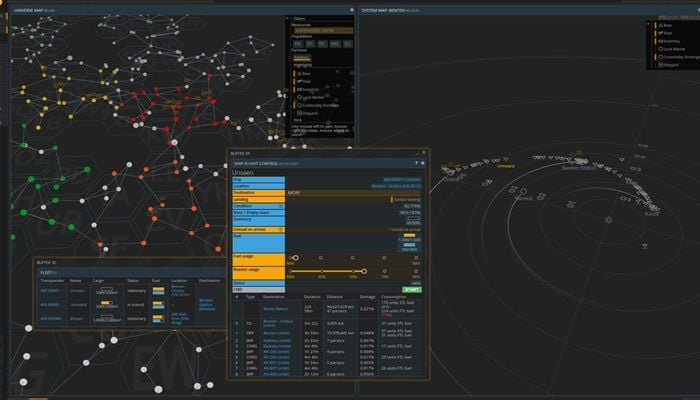The image size is (700, 400).
Task: Open first transponder link in Fleet table
Action: click(x=50, y=291)
